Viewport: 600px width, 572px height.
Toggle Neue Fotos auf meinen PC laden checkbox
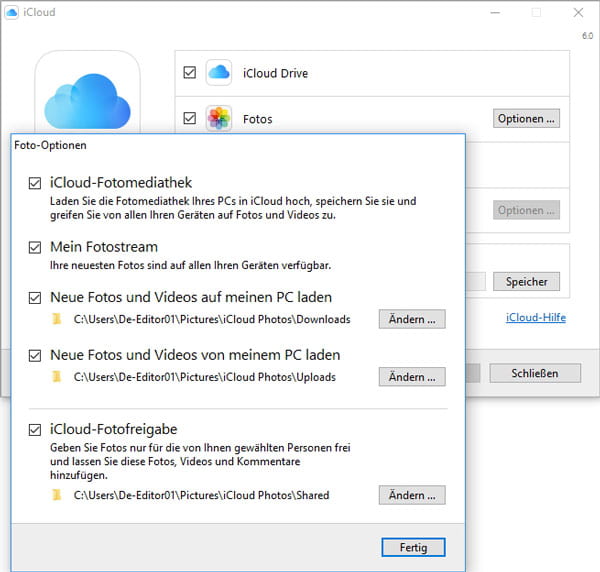point(35,298)
